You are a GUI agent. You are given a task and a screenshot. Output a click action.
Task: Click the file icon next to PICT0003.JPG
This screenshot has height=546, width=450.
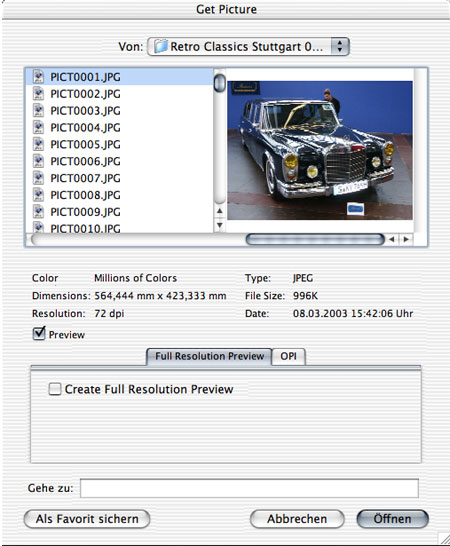click(x=38, y=110)
